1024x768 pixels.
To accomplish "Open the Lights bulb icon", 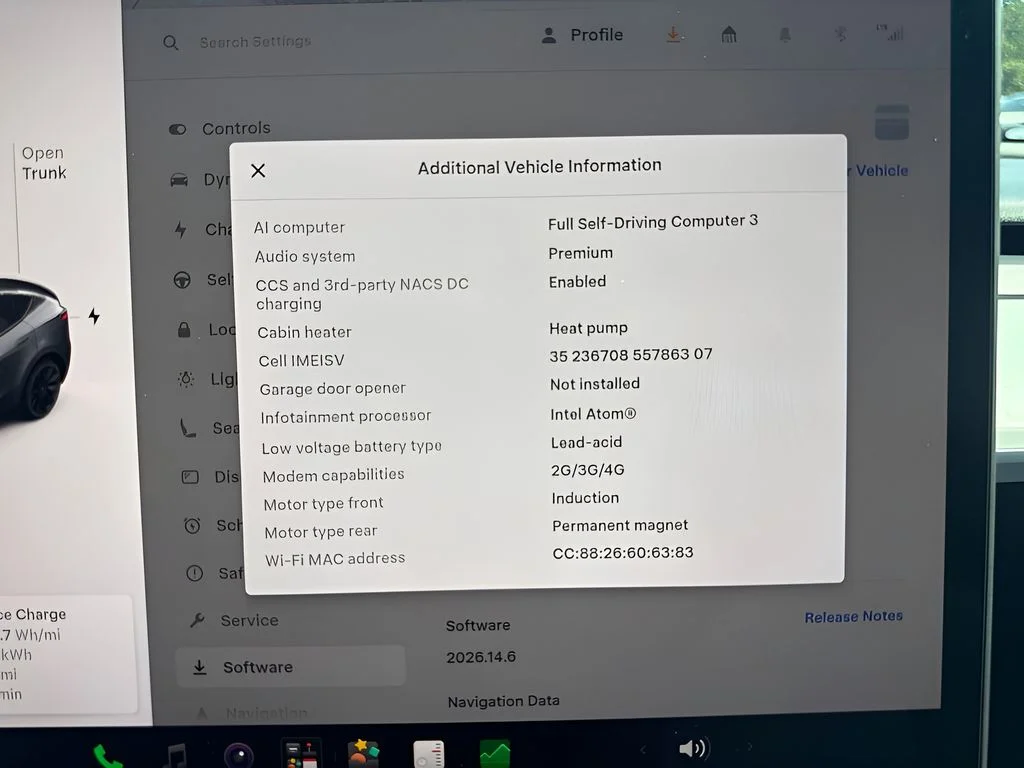I will [186, 379].
